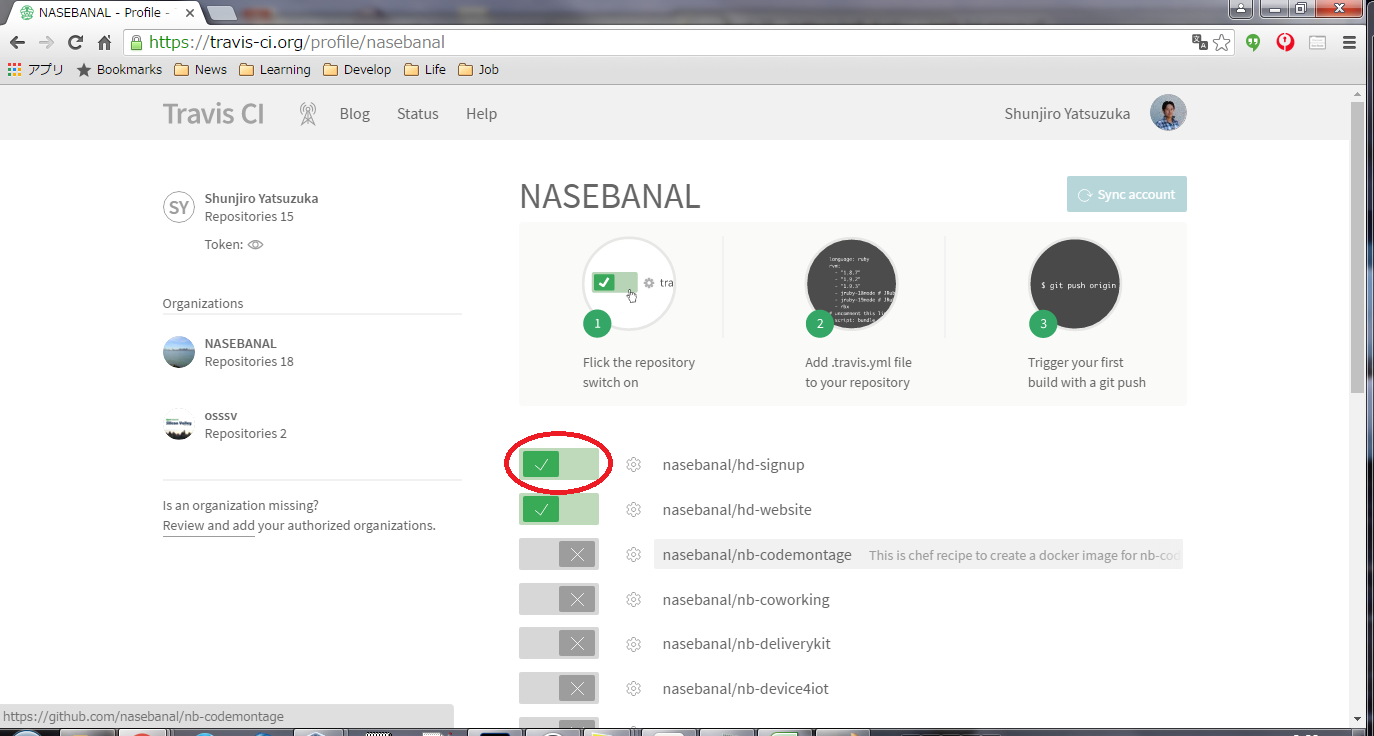Select the SY avatar circle in the sidebar
Viewport: 1374px width, 736px height.
pos(179,207)
